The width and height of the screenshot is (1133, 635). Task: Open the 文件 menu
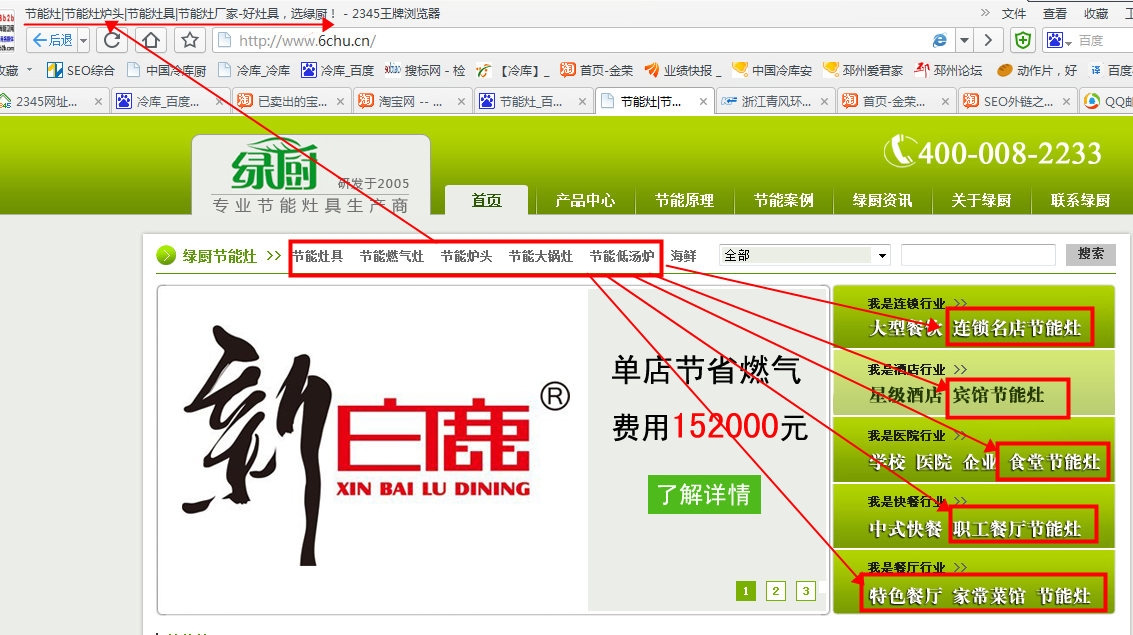(1013, 14)
